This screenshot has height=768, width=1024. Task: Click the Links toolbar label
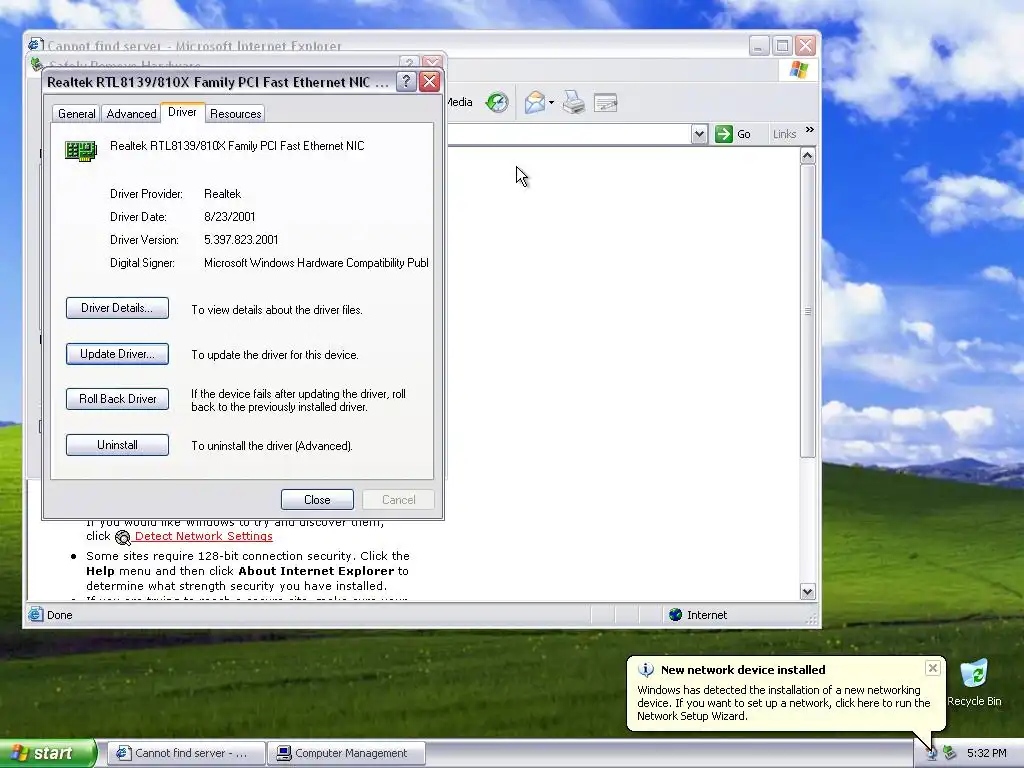(x=784, y=134)
